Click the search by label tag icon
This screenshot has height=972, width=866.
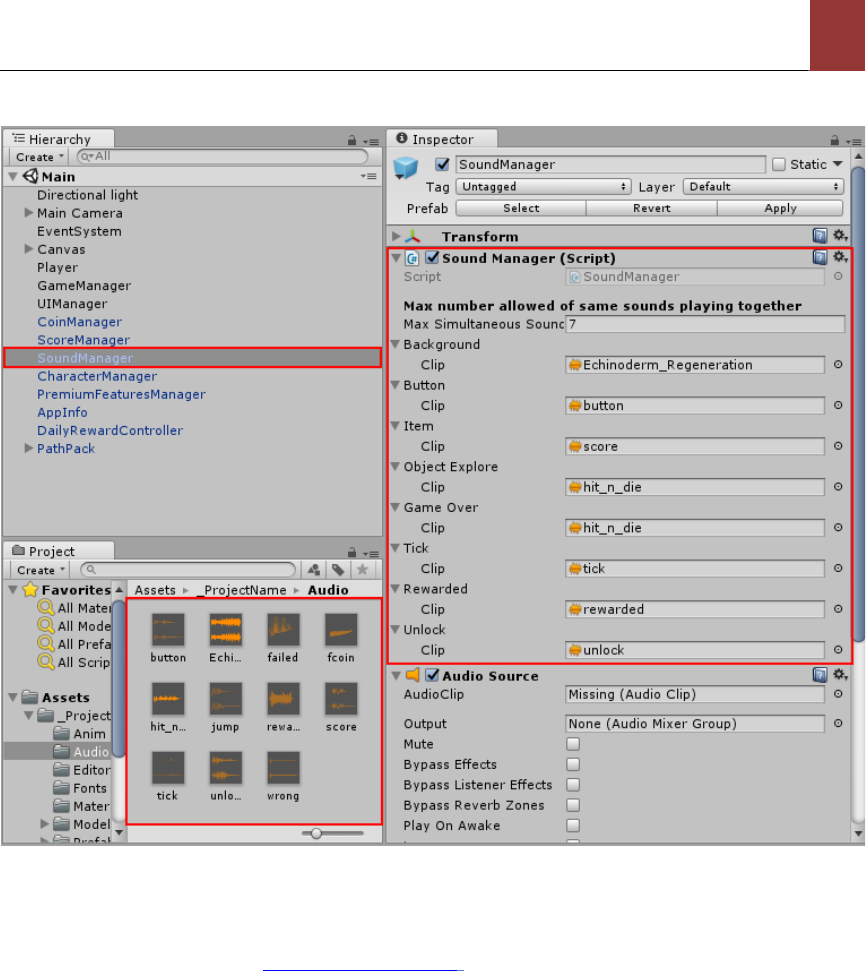coord(338,569)
